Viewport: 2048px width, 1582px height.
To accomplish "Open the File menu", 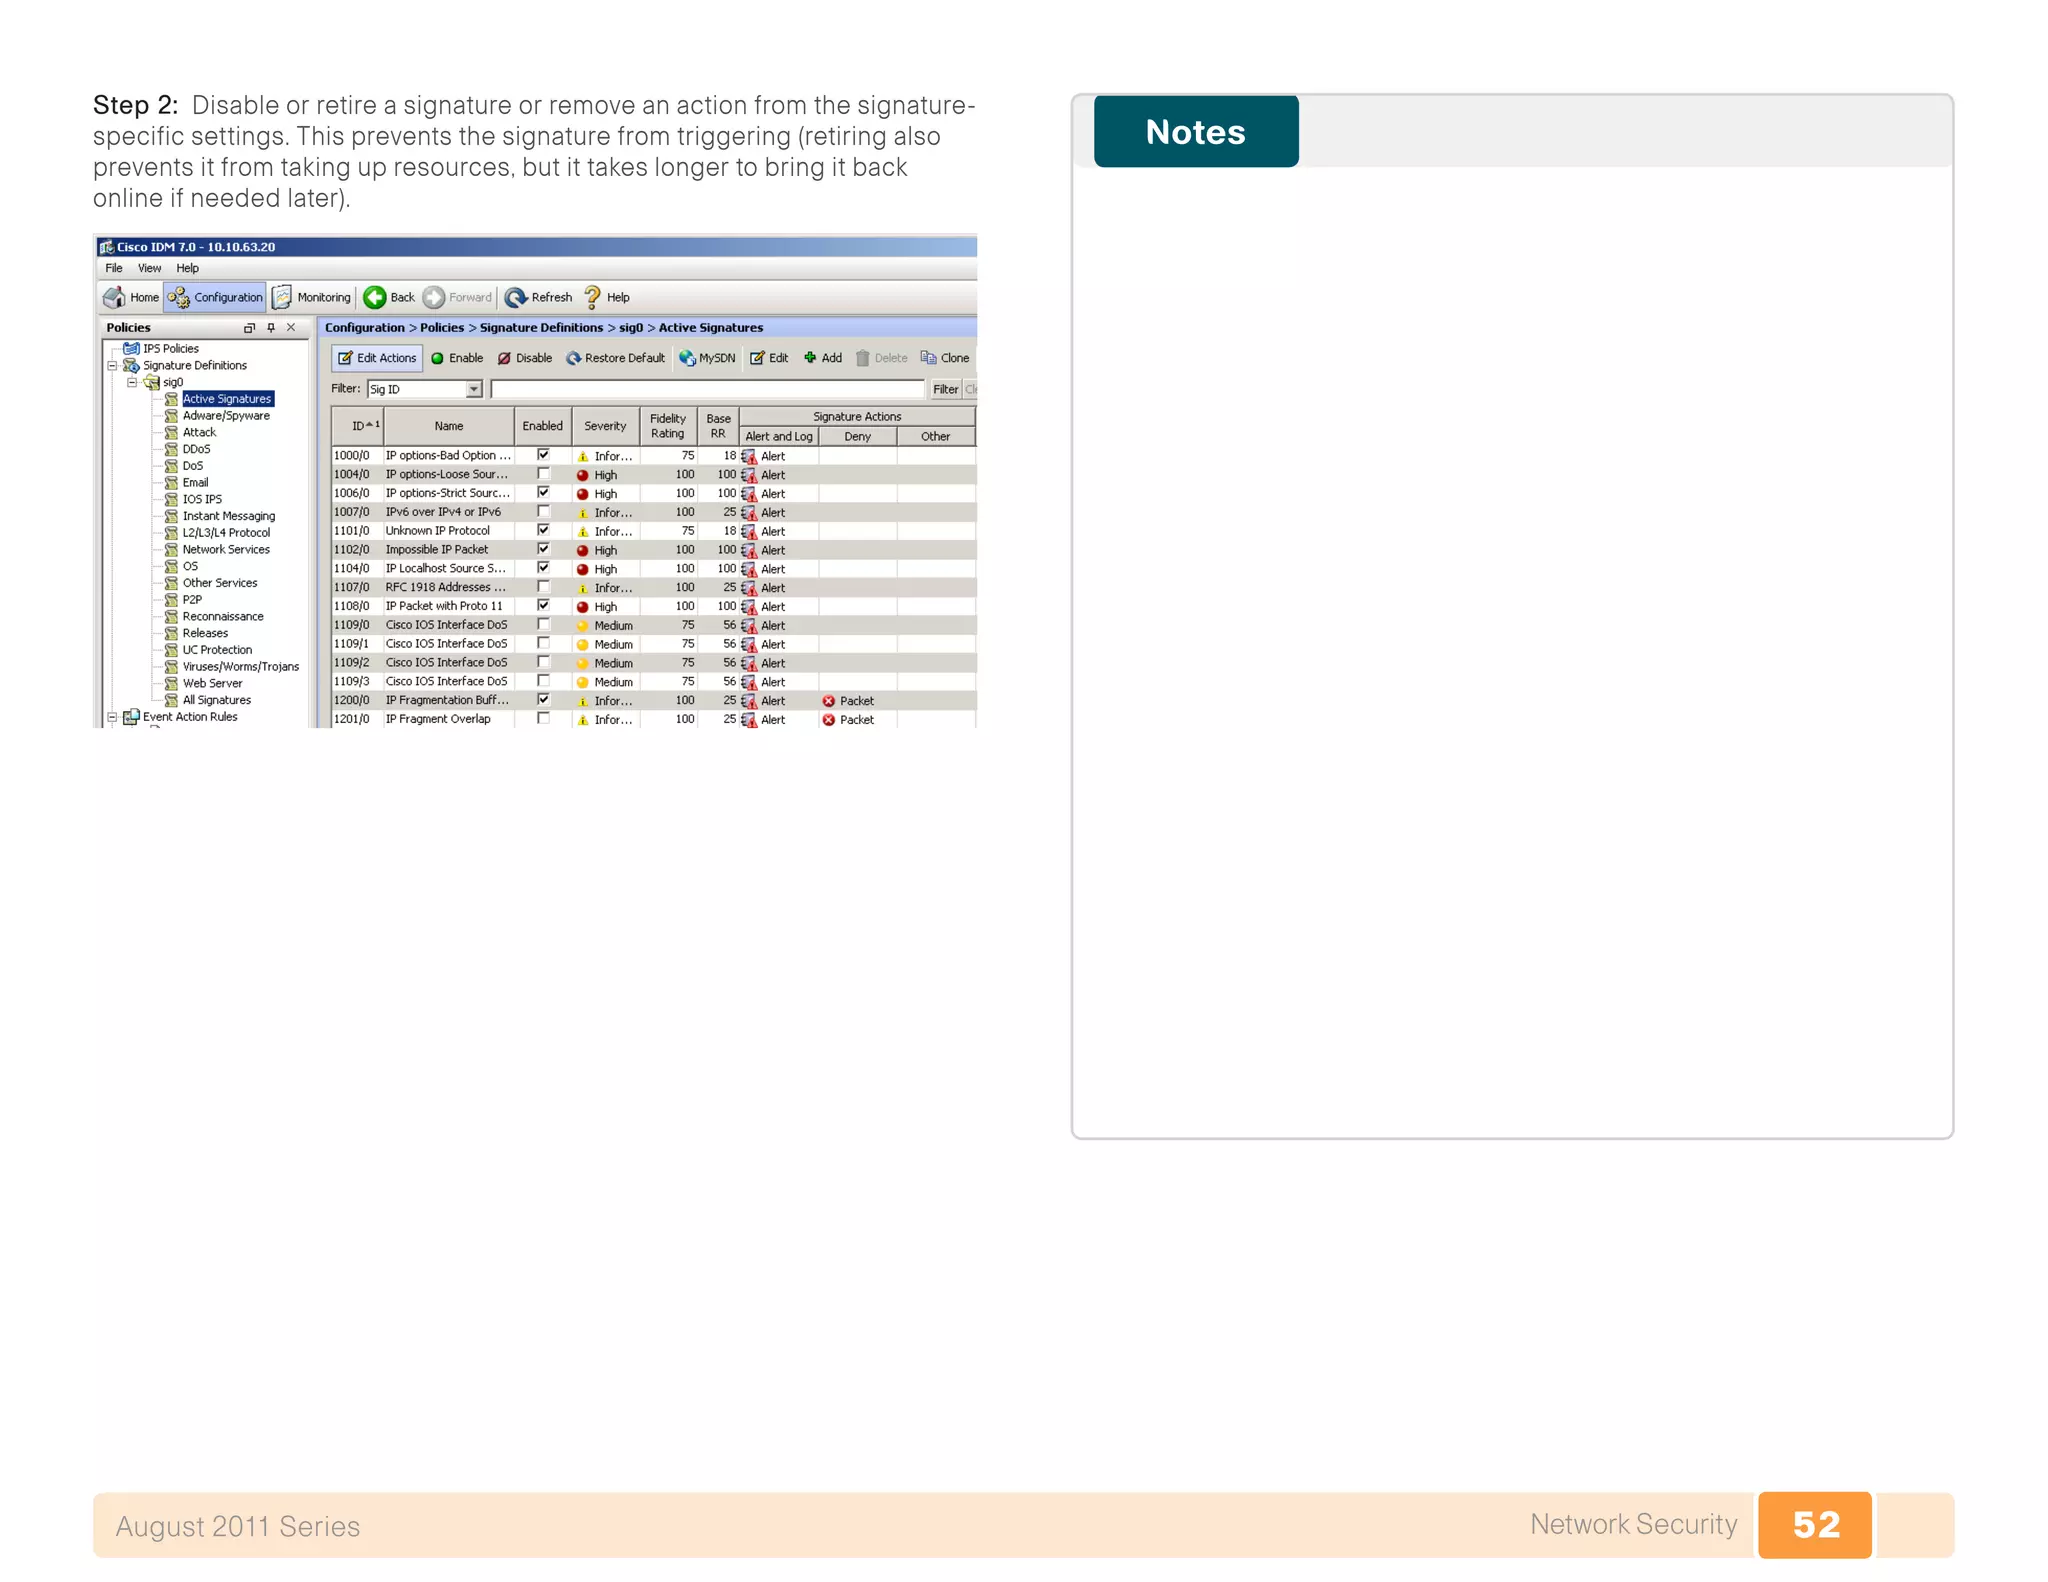I will click(x=114, y=268).
